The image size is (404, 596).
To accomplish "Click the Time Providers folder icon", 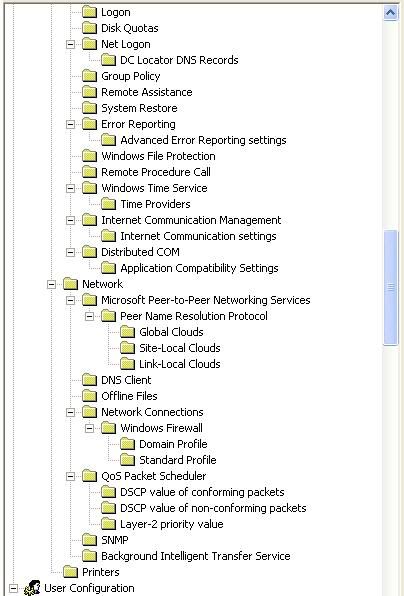I will 108,204.
